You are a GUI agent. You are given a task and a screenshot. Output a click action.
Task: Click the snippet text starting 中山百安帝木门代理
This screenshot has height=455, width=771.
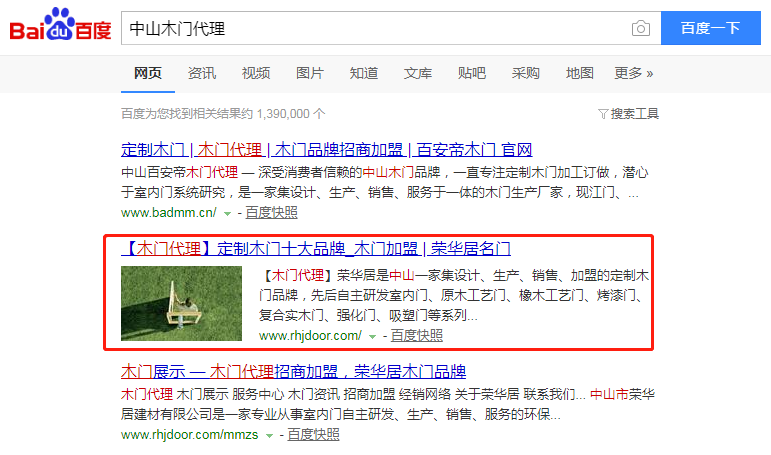(x=385, y=182)
